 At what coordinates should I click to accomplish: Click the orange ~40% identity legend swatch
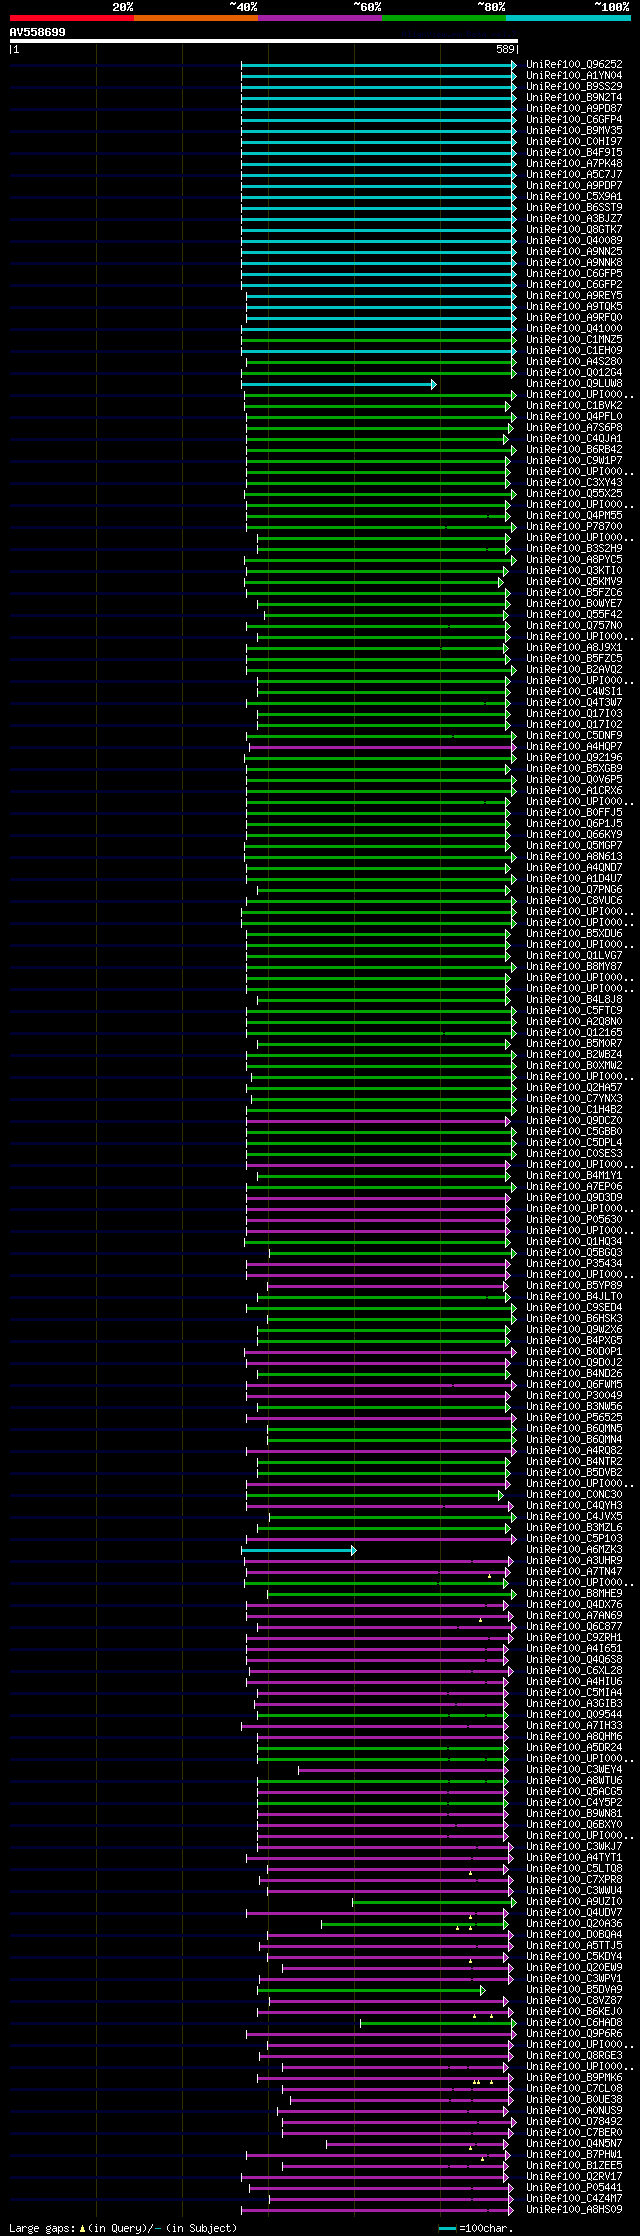(x=196, y=18)
